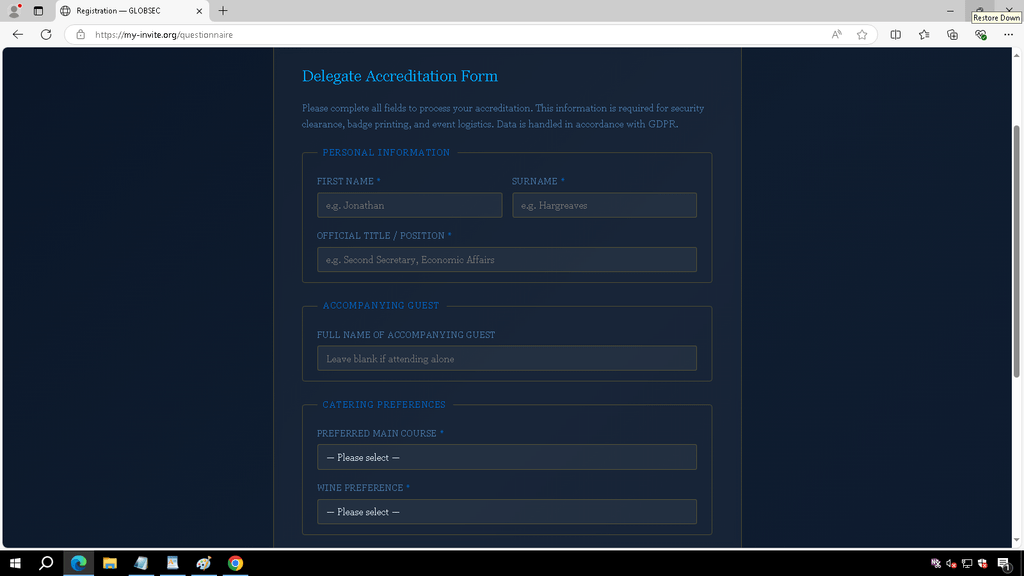Open the Preferred Main Course dropdown
The height and width of the screenshot is (576, 1024).
coord(507,457)
